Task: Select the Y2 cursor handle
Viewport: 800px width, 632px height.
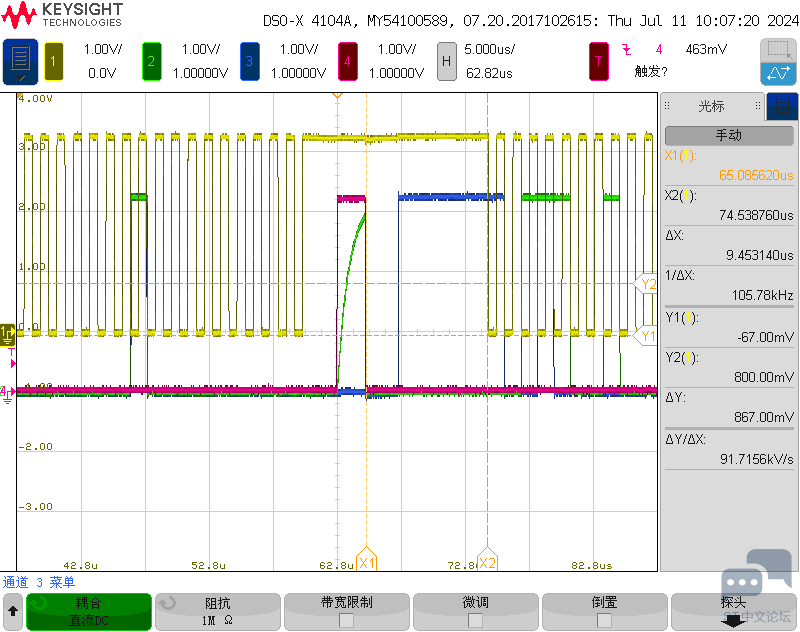Action: coord(646,284)
